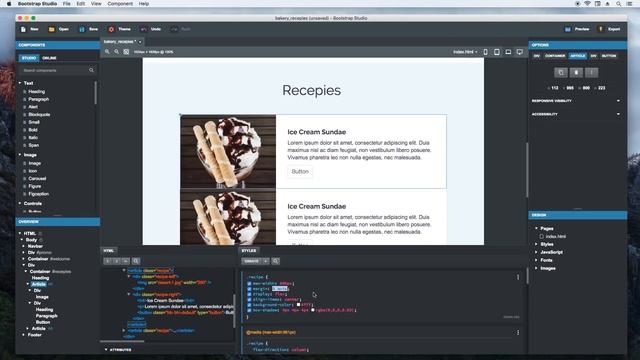Close the bakery_recepies document tab
640x360 pixels.
tap(140, 42)
